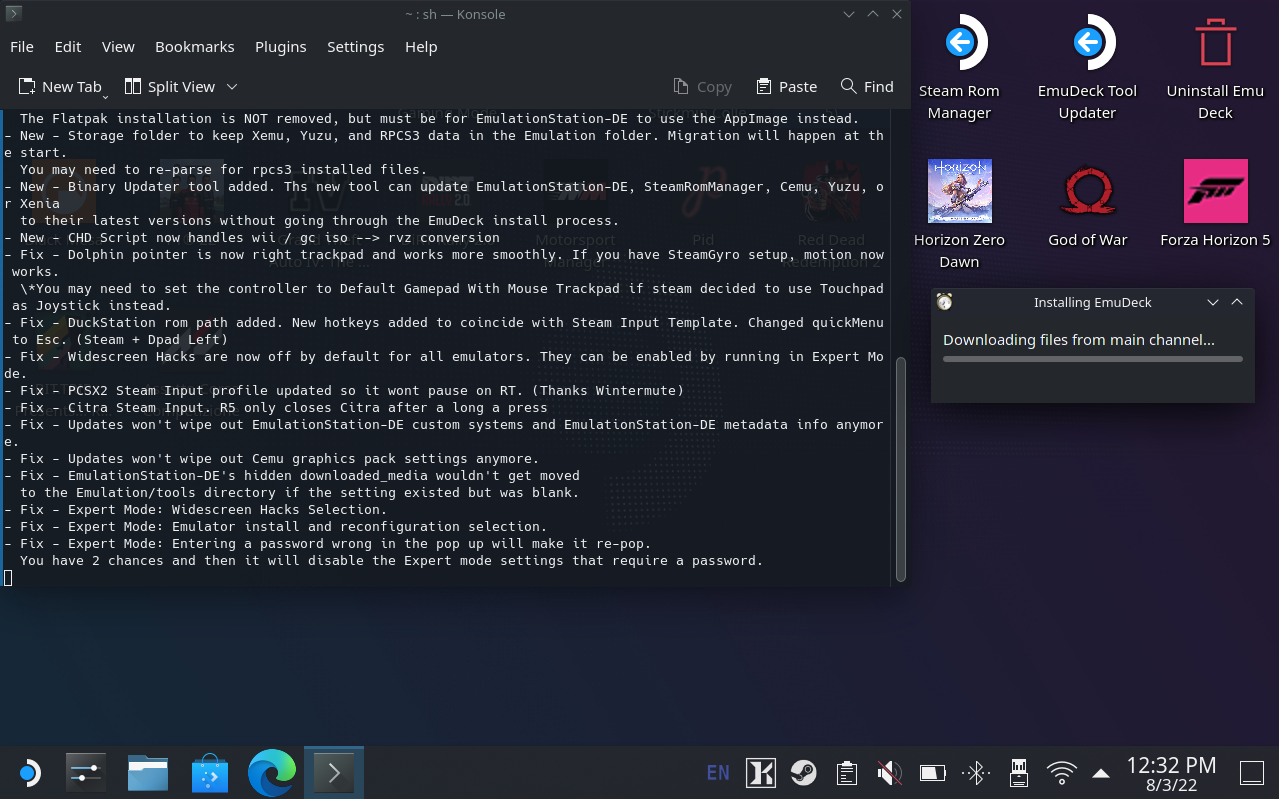
Task: Open the clipboard tray icon
Action: coord(847,772)
